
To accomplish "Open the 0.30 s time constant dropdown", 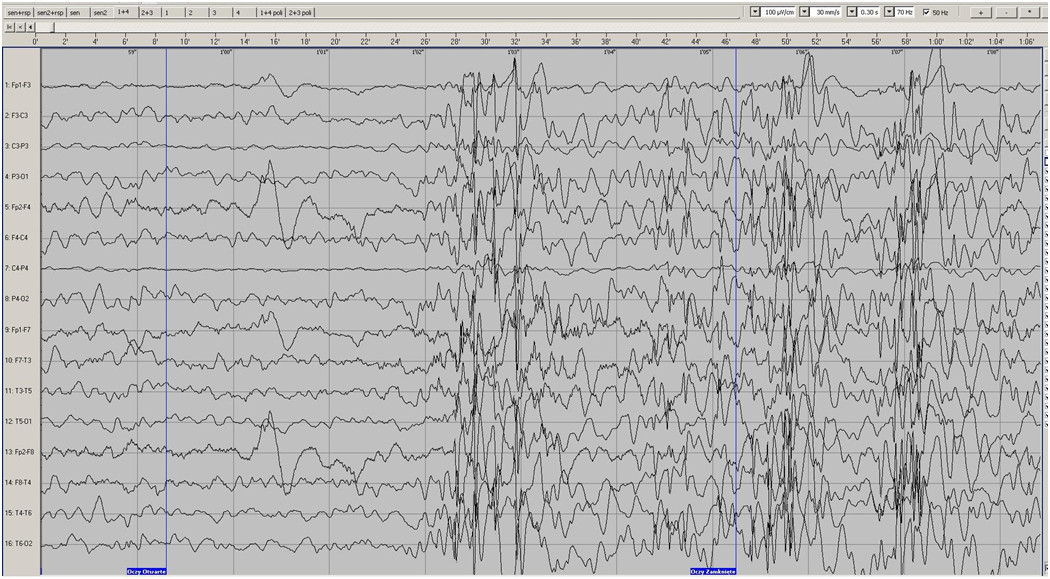I will point(852,12).
